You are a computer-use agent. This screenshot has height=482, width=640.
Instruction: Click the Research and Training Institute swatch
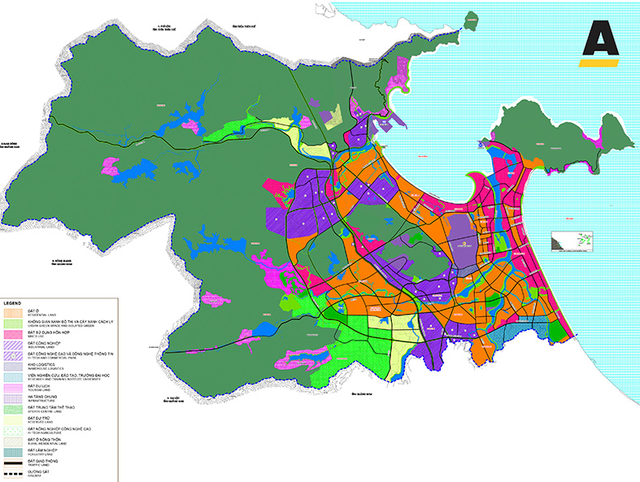(14, 377)
